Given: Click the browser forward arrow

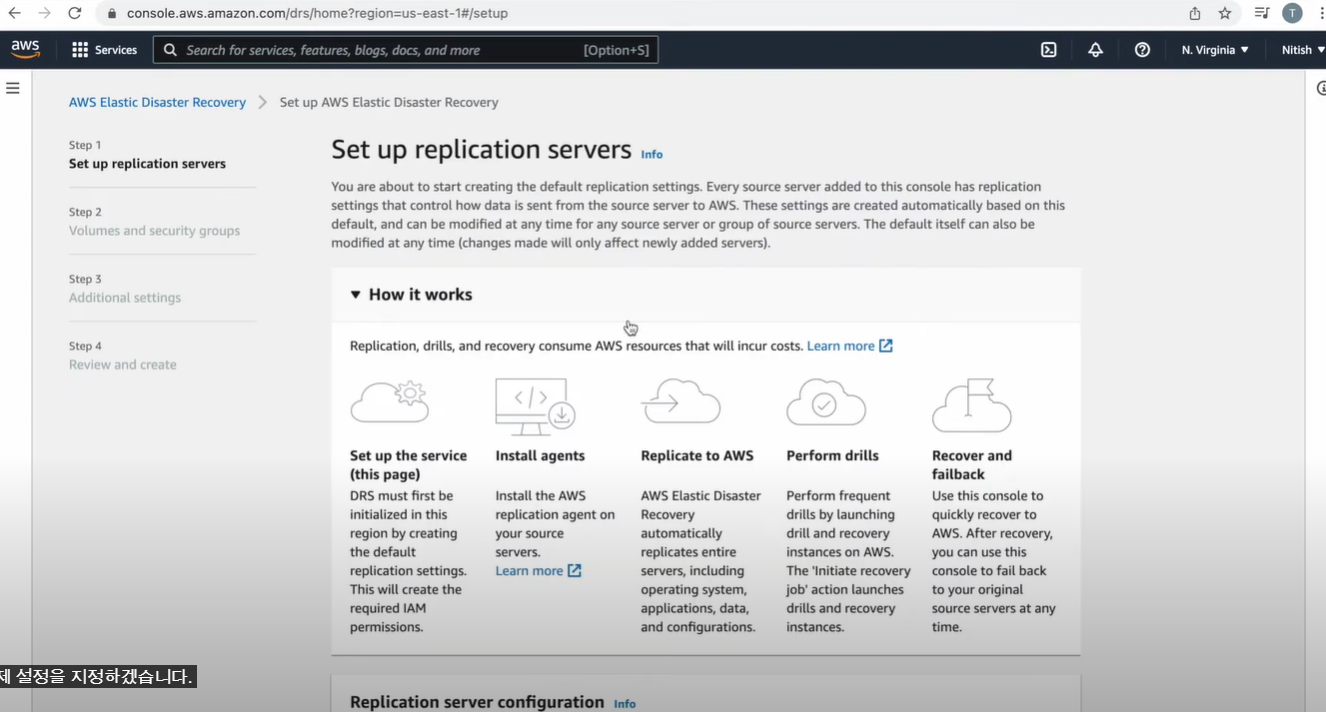Looking at the screenshot, I should 44,13.
